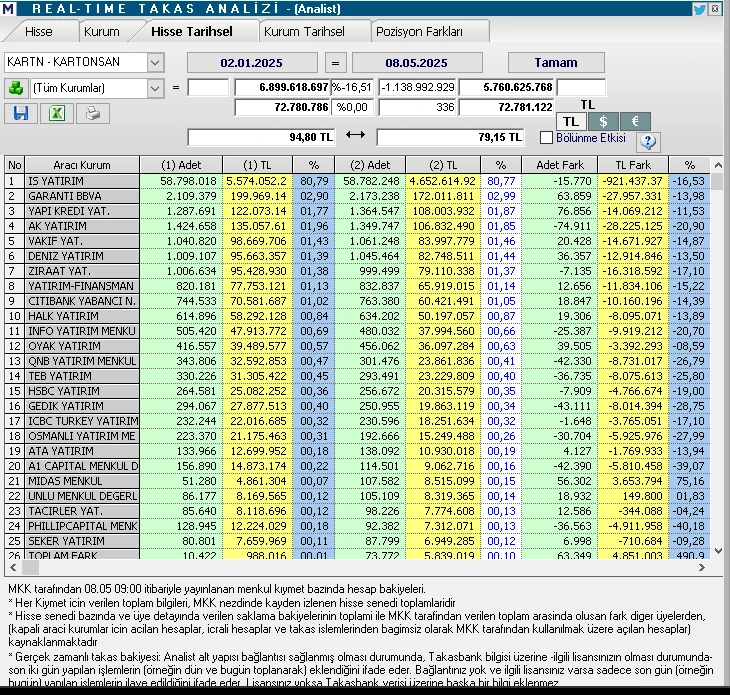730x695 pixels.
Task: Click the 79,15 TL price field
Action: (x=450, y=137)
